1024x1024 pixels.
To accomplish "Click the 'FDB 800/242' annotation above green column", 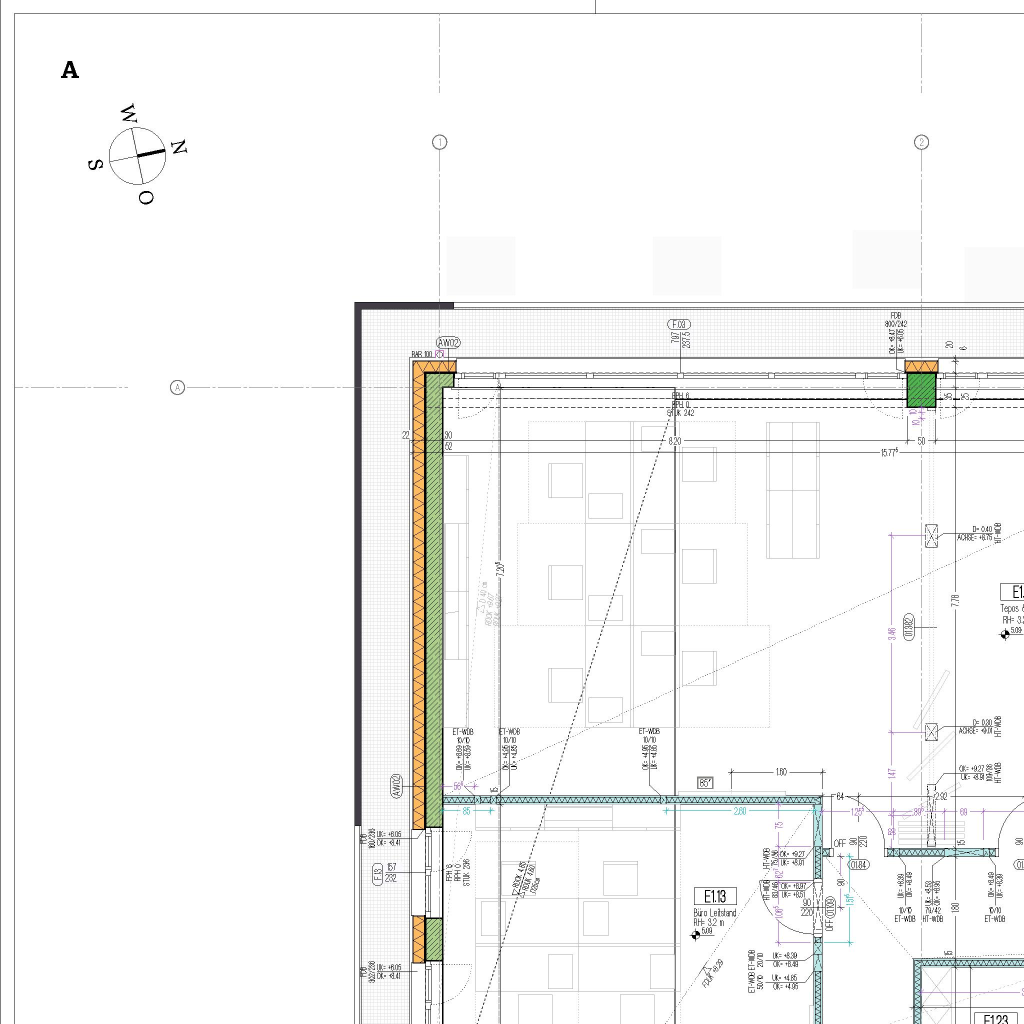I will coord(895,320).
